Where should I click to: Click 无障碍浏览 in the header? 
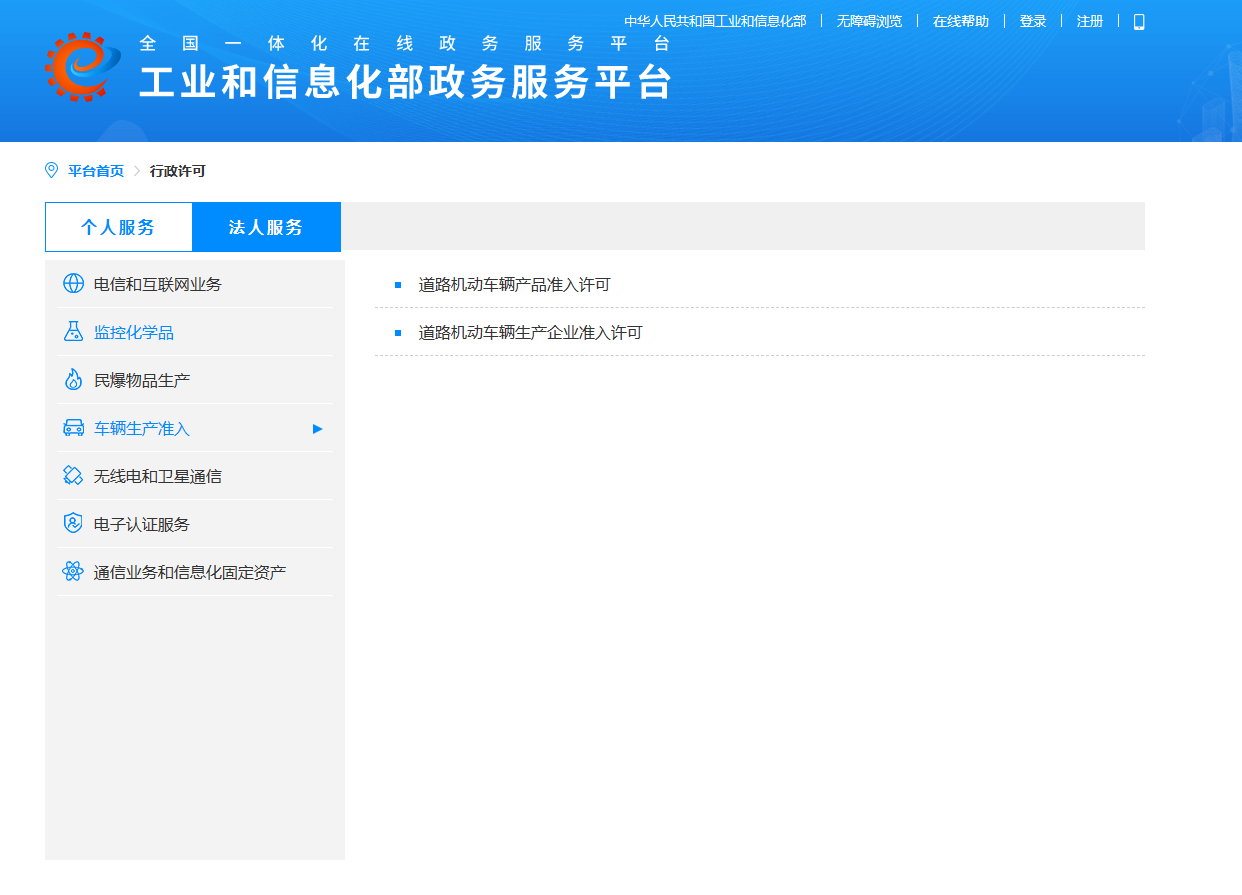pos(869,21)
